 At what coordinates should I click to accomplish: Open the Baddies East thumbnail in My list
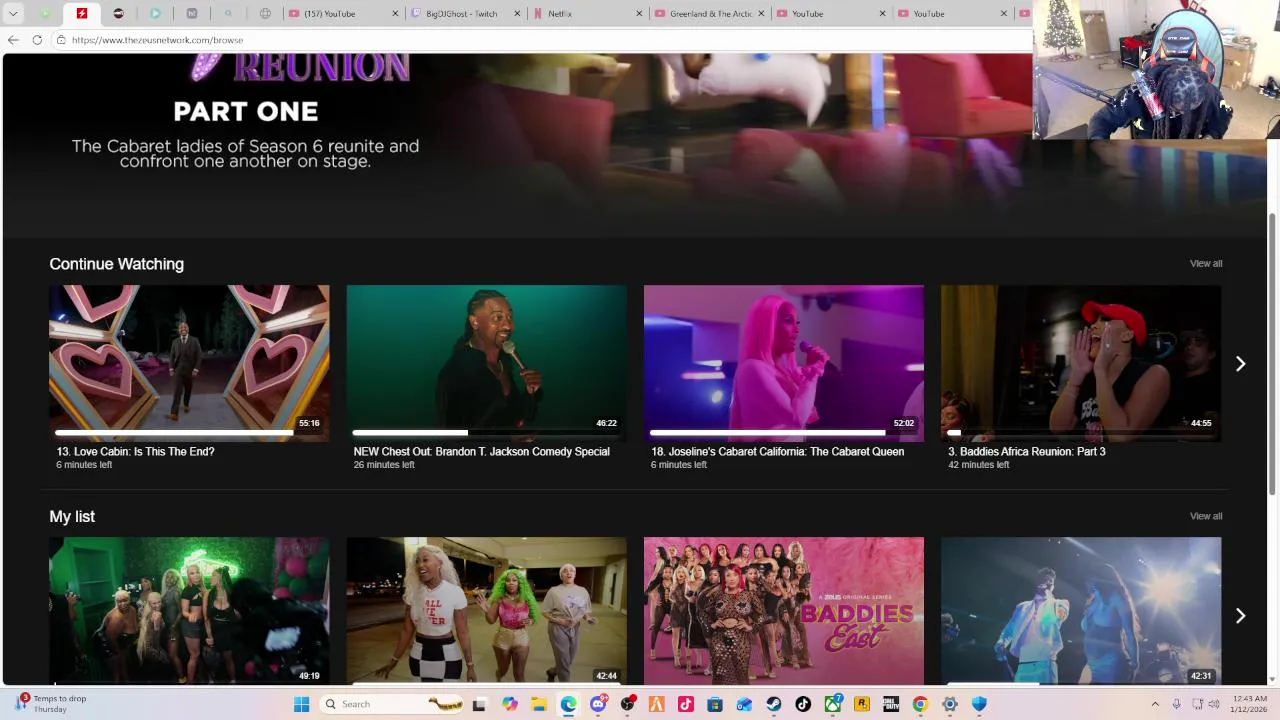click(784, 611)
